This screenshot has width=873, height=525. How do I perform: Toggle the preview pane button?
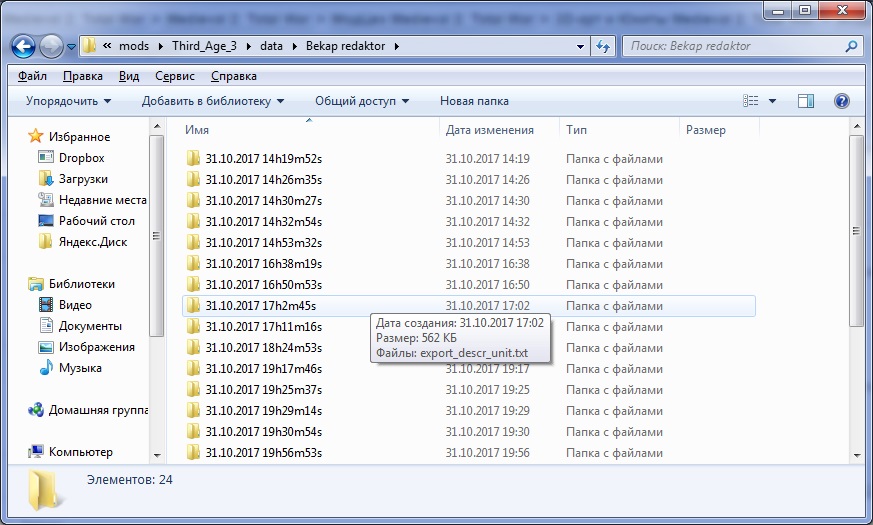[x=805, y=101]
